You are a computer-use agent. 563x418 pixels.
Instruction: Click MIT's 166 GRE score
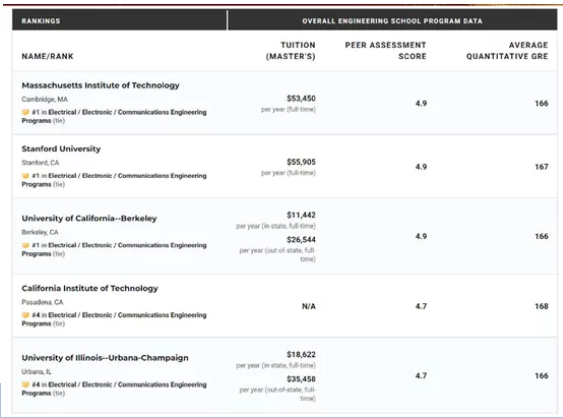[541, 103]
